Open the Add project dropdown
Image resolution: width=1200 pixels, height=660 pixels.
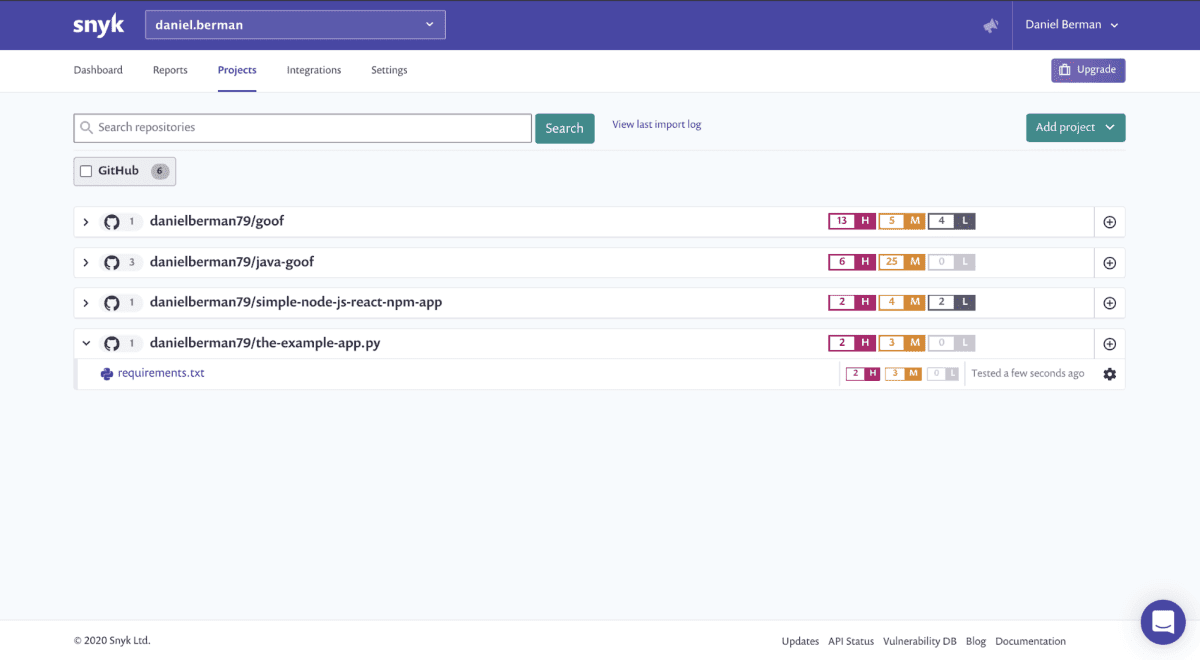(x=1075, y=128)
